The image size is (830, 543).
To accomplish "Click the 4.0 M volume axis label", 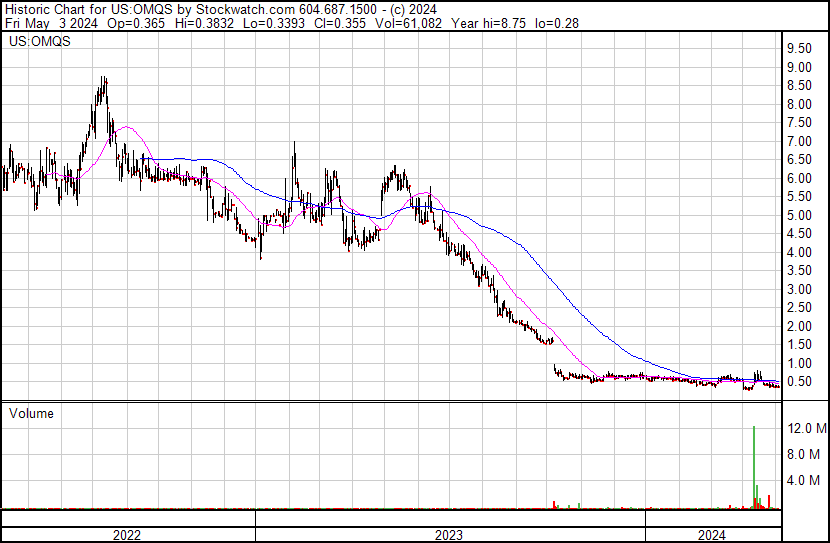I will [803, 480].
